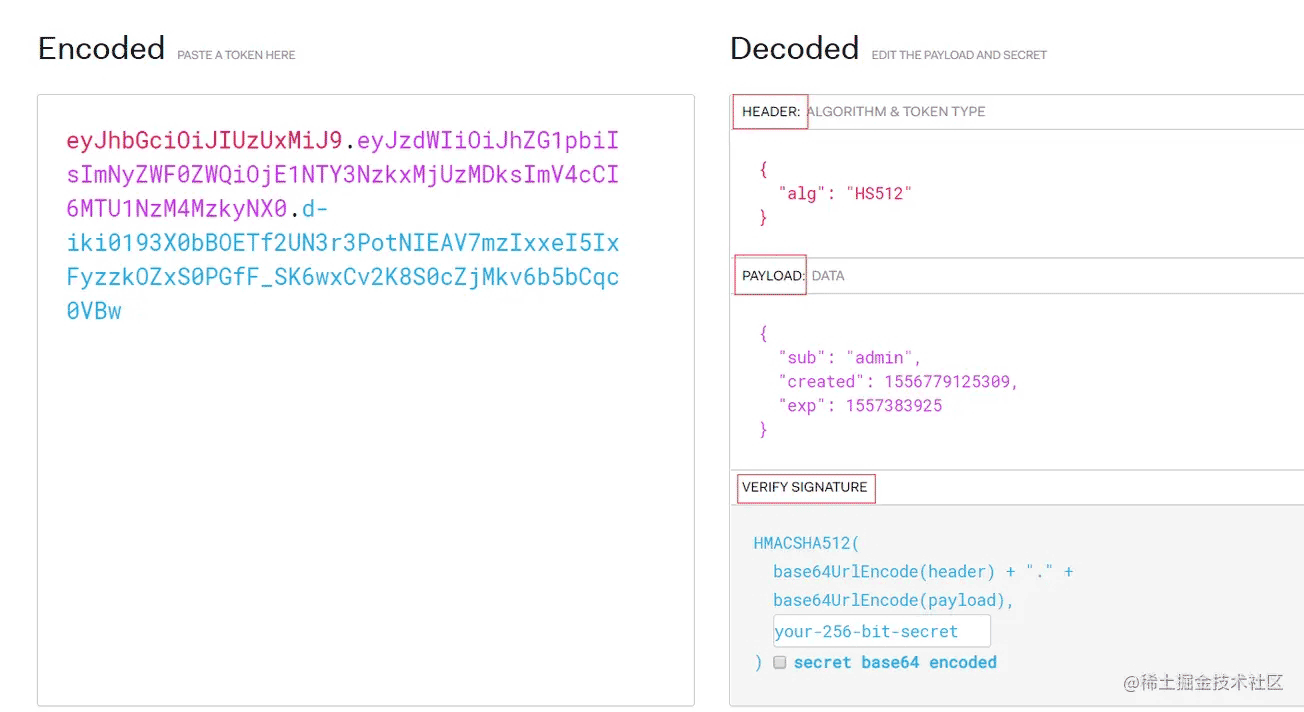Click the "alg" key in header JSON
This screenshot has height=712, width=1304.
(x=802, y=193)
